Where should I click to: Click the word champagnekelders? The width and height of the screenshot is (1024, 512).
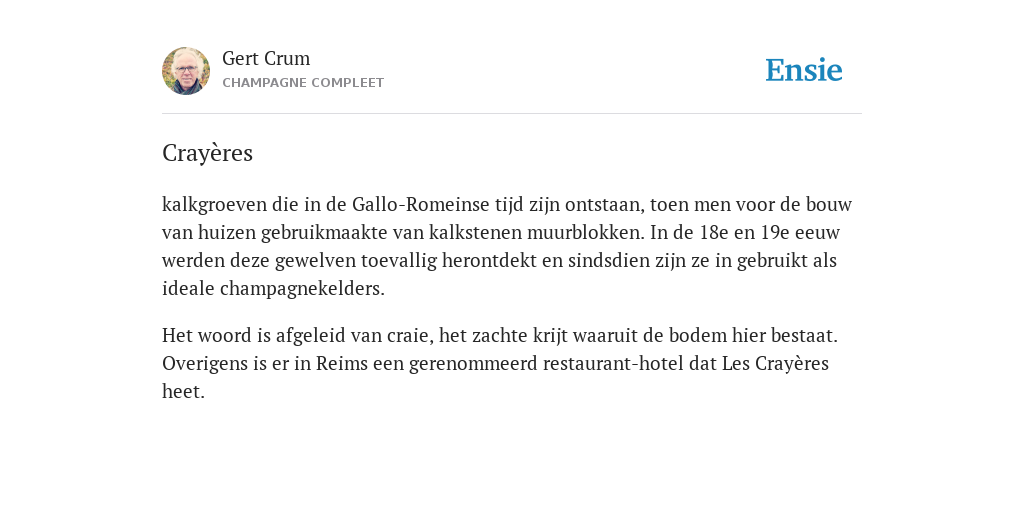[x=302, y=289]
